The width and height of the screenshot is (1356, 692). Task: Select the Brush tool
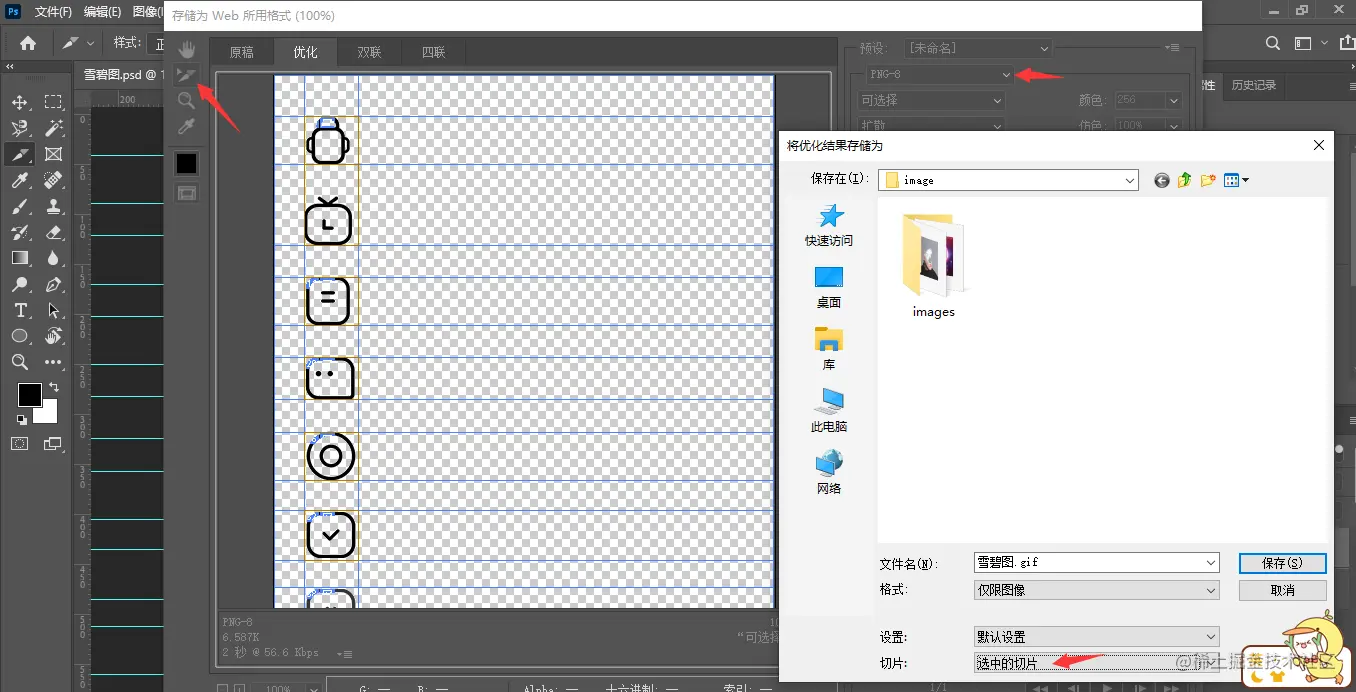click(20, 206)
